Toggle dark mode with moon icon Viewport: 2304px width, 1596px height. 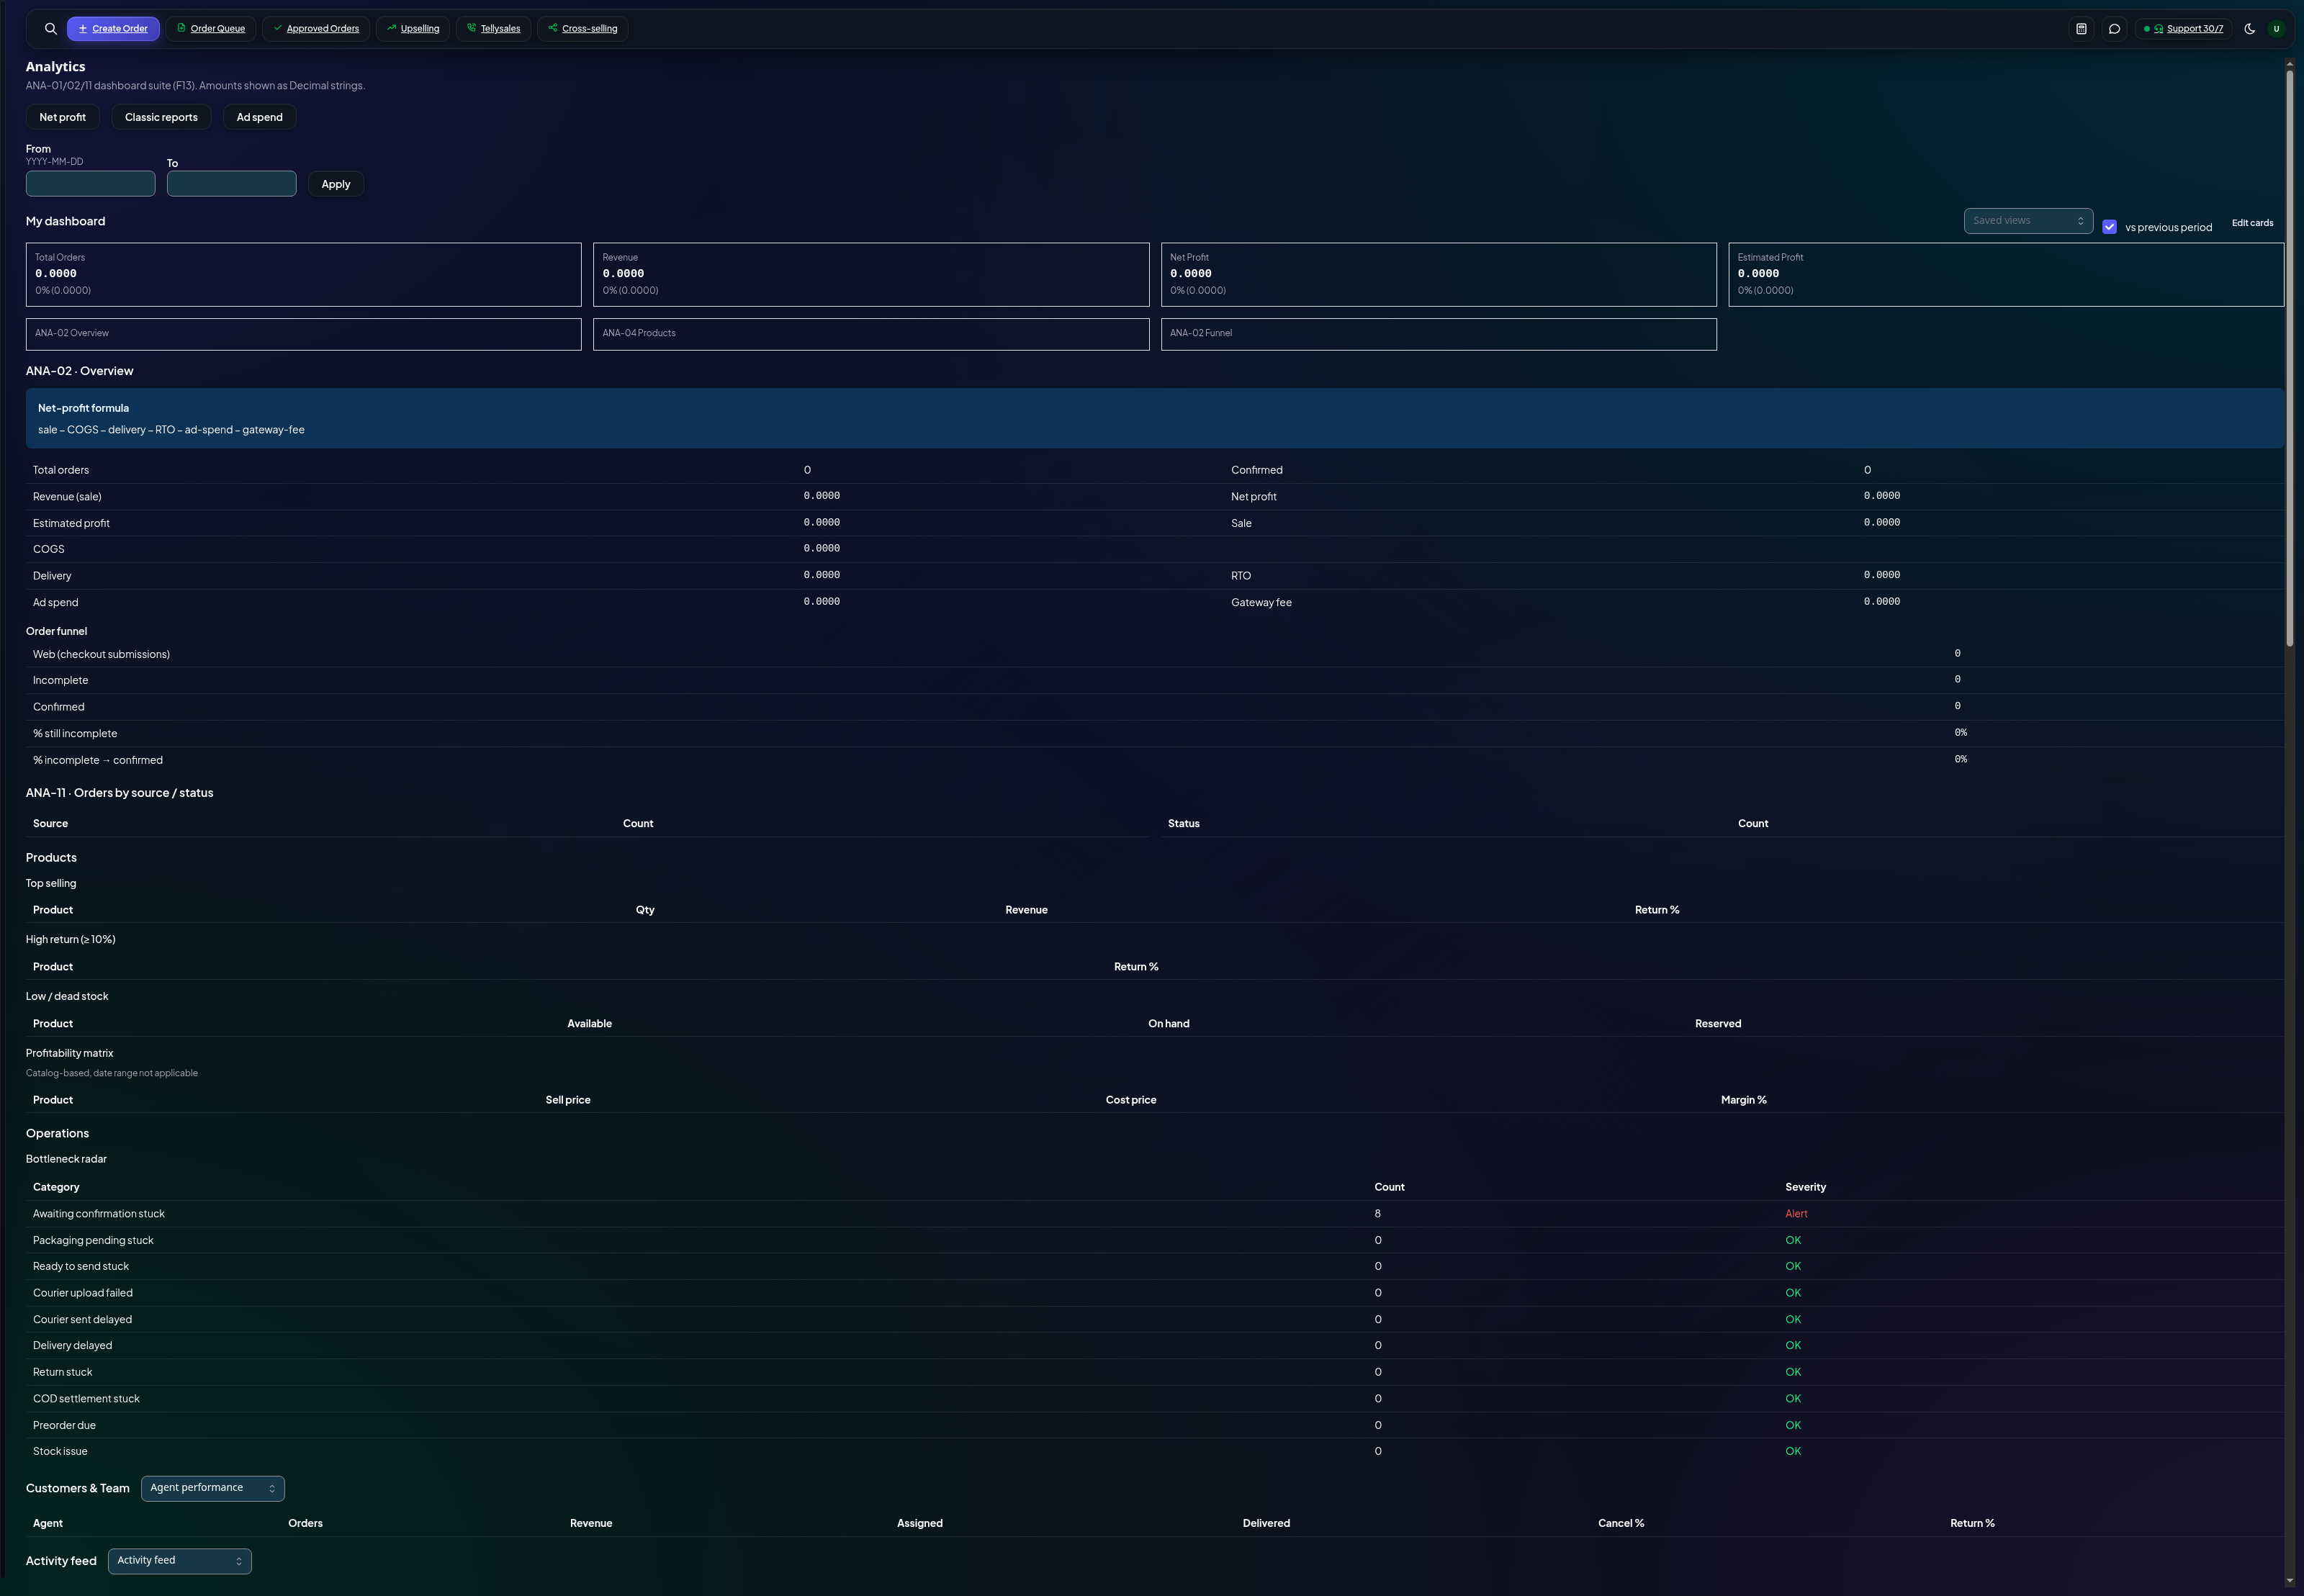[x=2249, y=29]
